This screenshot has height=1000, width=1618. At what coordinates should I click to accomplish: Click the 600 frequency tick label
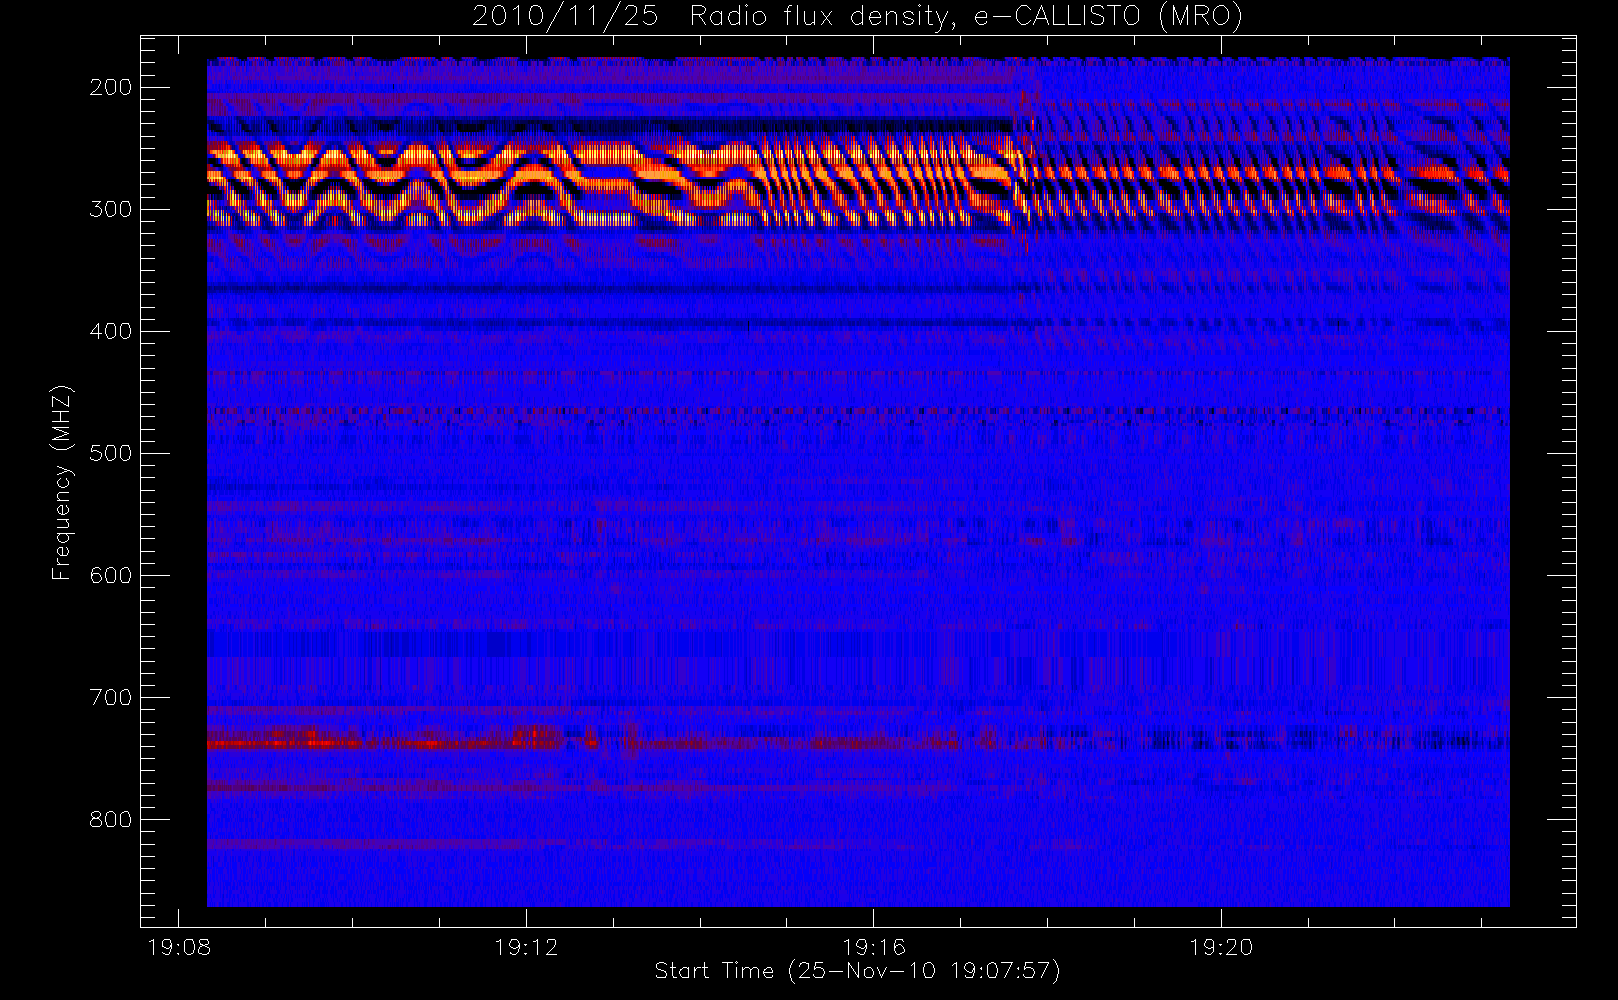coord(110,575)
